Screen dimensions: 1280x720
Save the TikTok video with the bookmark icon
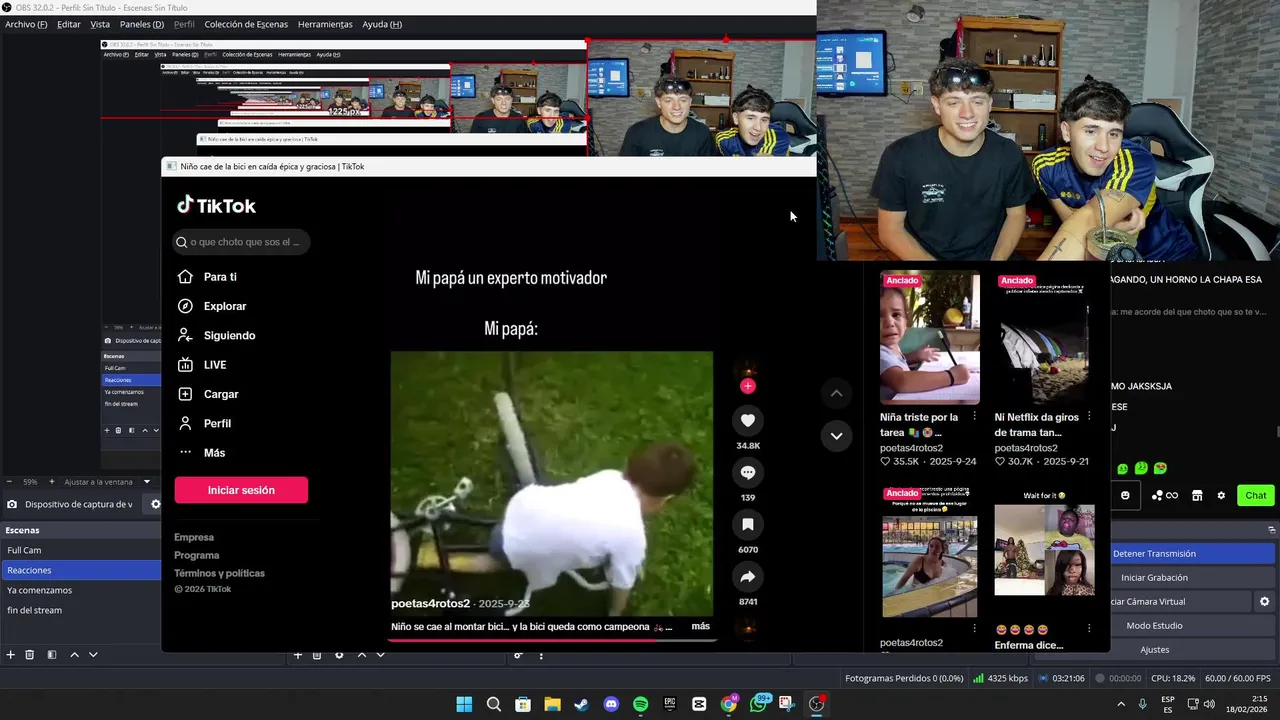coord(748,524)
